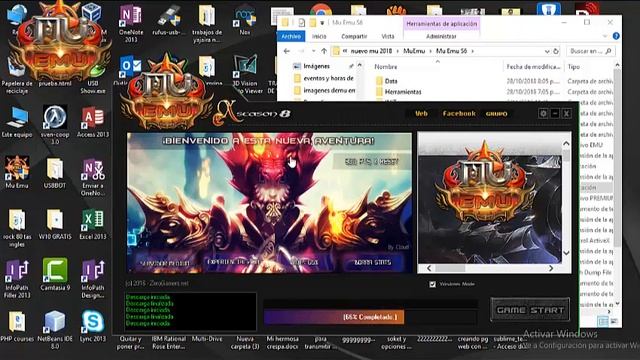Image resolution: width=640 pixels, height=360 pixels.
Task: Select the rufus-usb desktop icon
Action: [x=169, y=20]
